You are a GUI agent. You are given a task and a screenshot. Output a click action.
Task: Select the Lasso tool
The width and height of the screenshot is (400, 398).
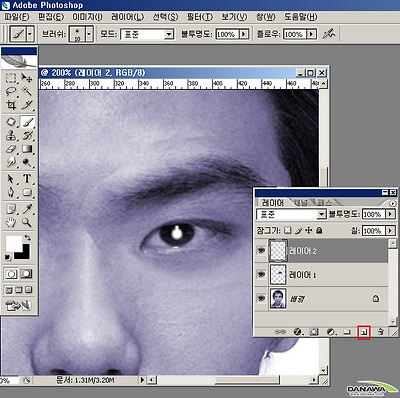click(11, 91)
